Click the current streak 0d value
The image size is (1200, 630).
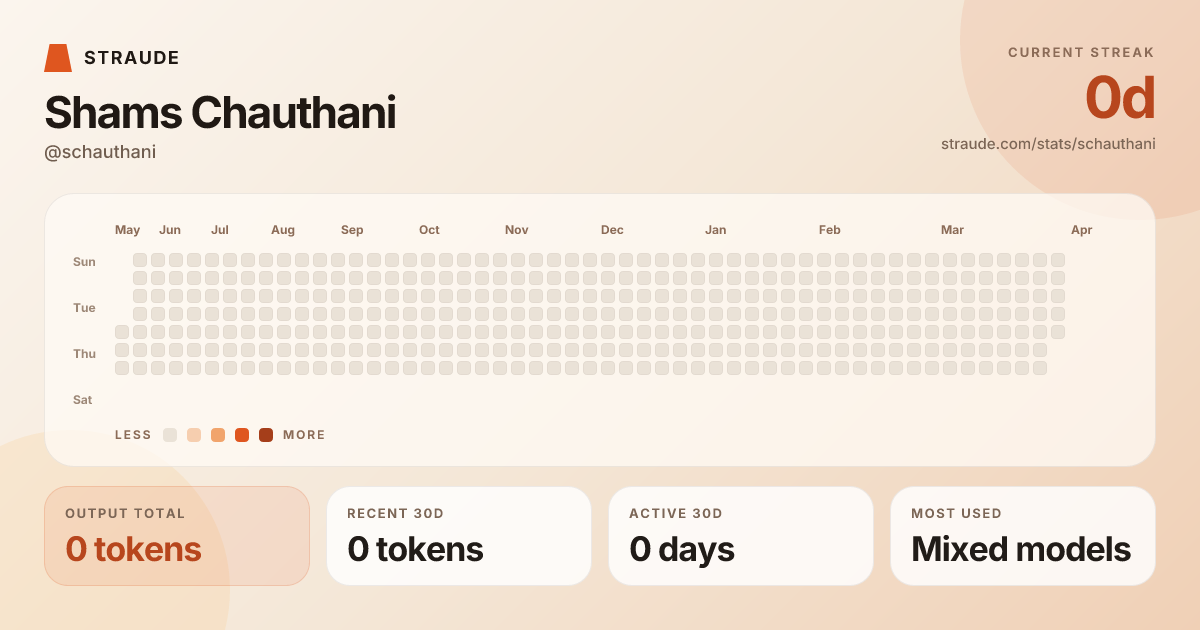(x=1120, y=98)
